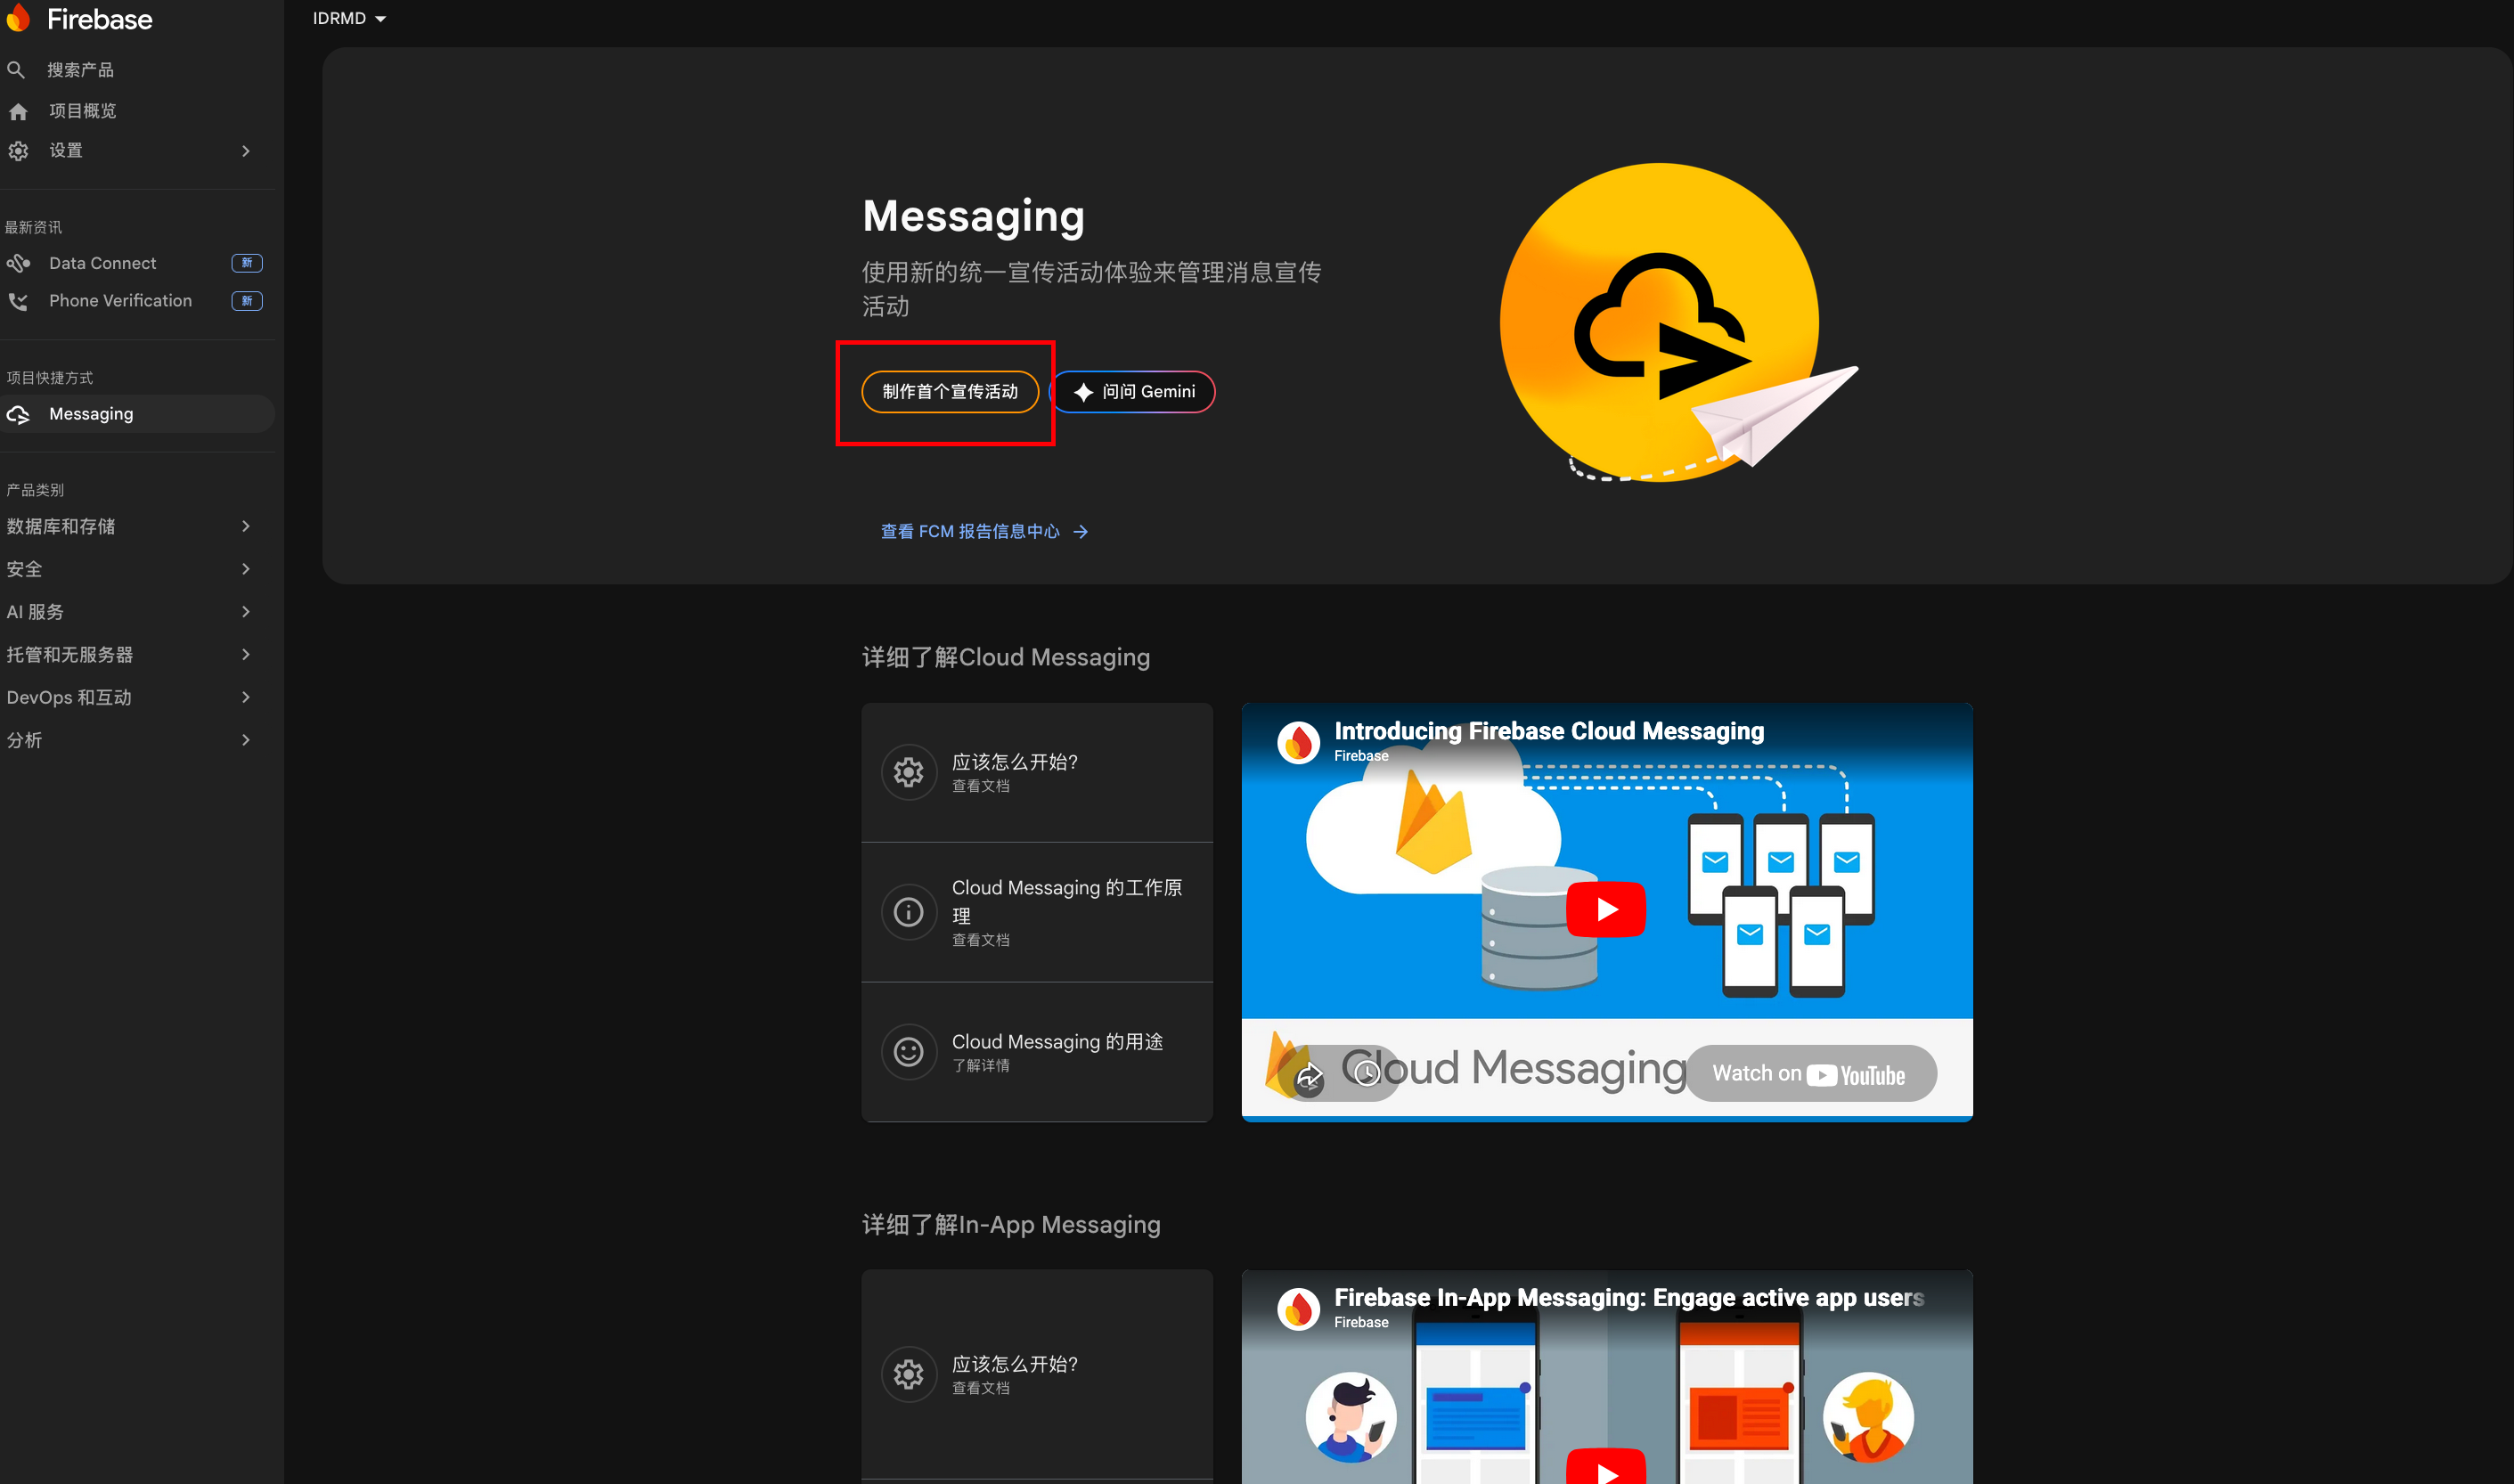Click the Gemini sparkle icon
The width and height of the screenshot is (2514, 1484).
pos(1083,392)
